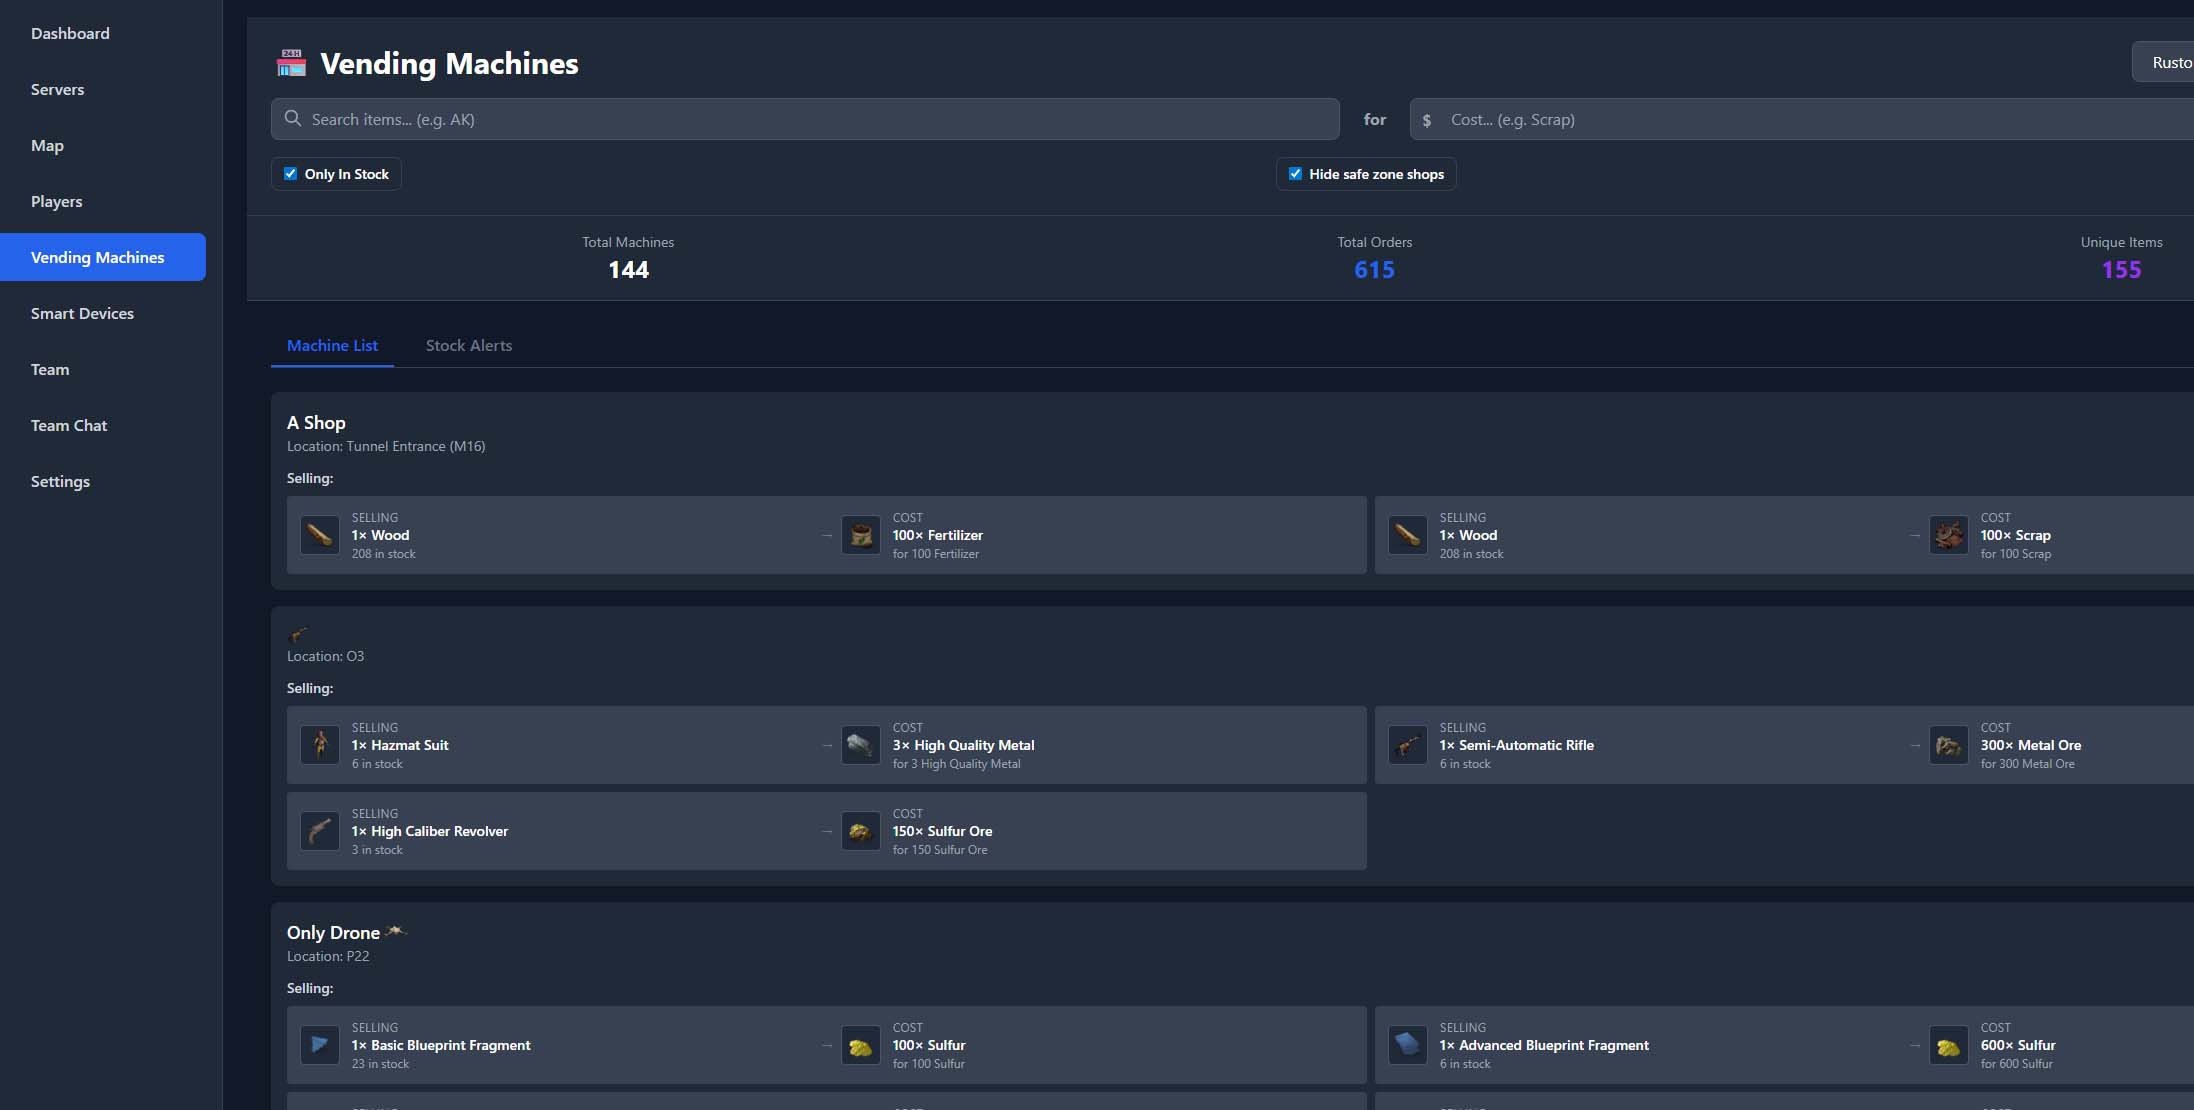The width and height of the screenshot is (2194, 1110).
Task: Click the Sulfur icon of the 100× Sulfur cost
Action: 861,1045
